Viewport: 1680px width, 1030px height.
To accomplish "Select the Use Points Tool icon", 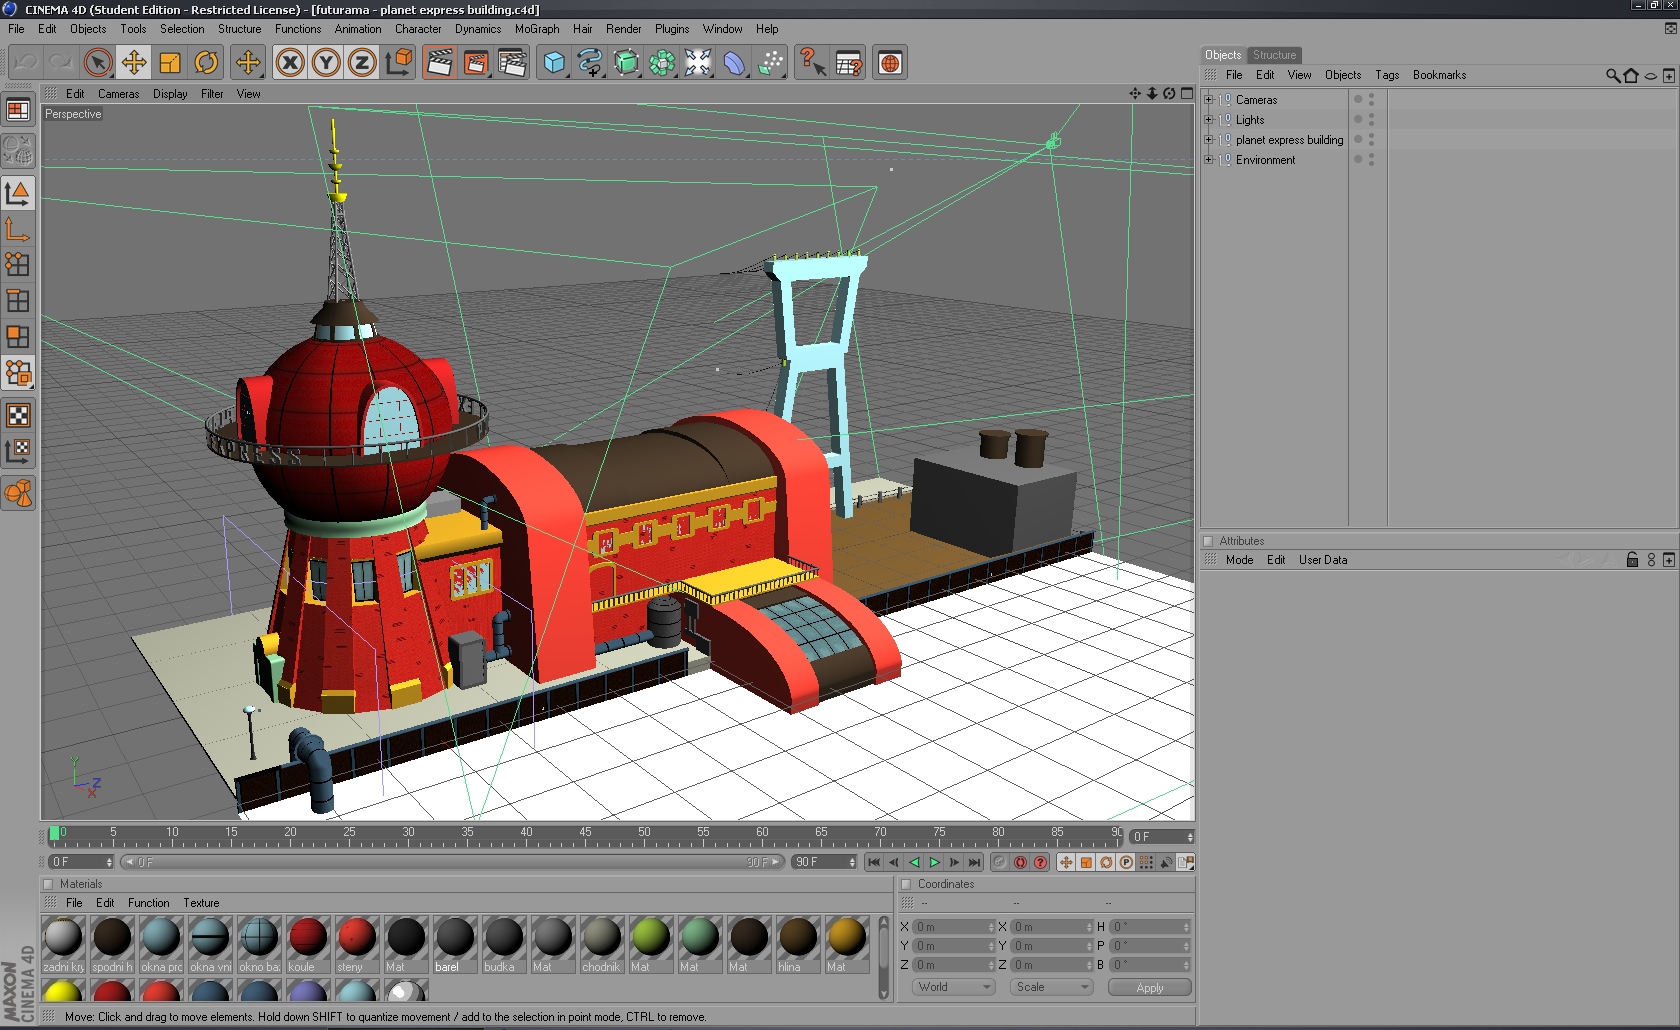I will [18, 264].
